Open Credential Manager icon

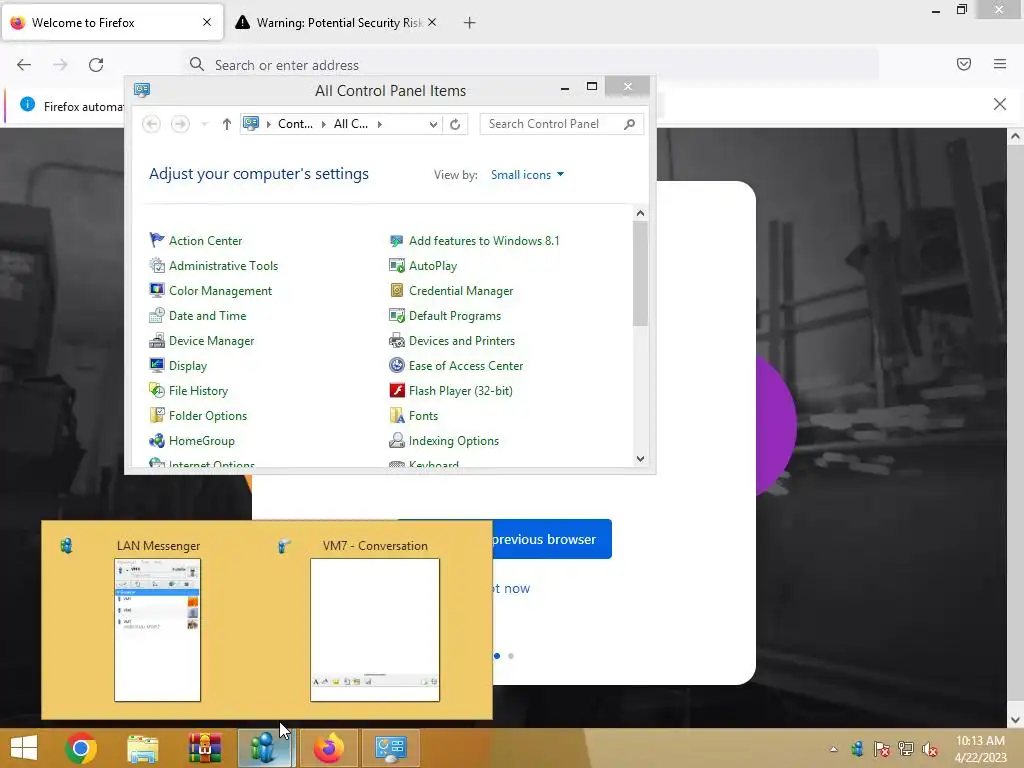[396, 290]
